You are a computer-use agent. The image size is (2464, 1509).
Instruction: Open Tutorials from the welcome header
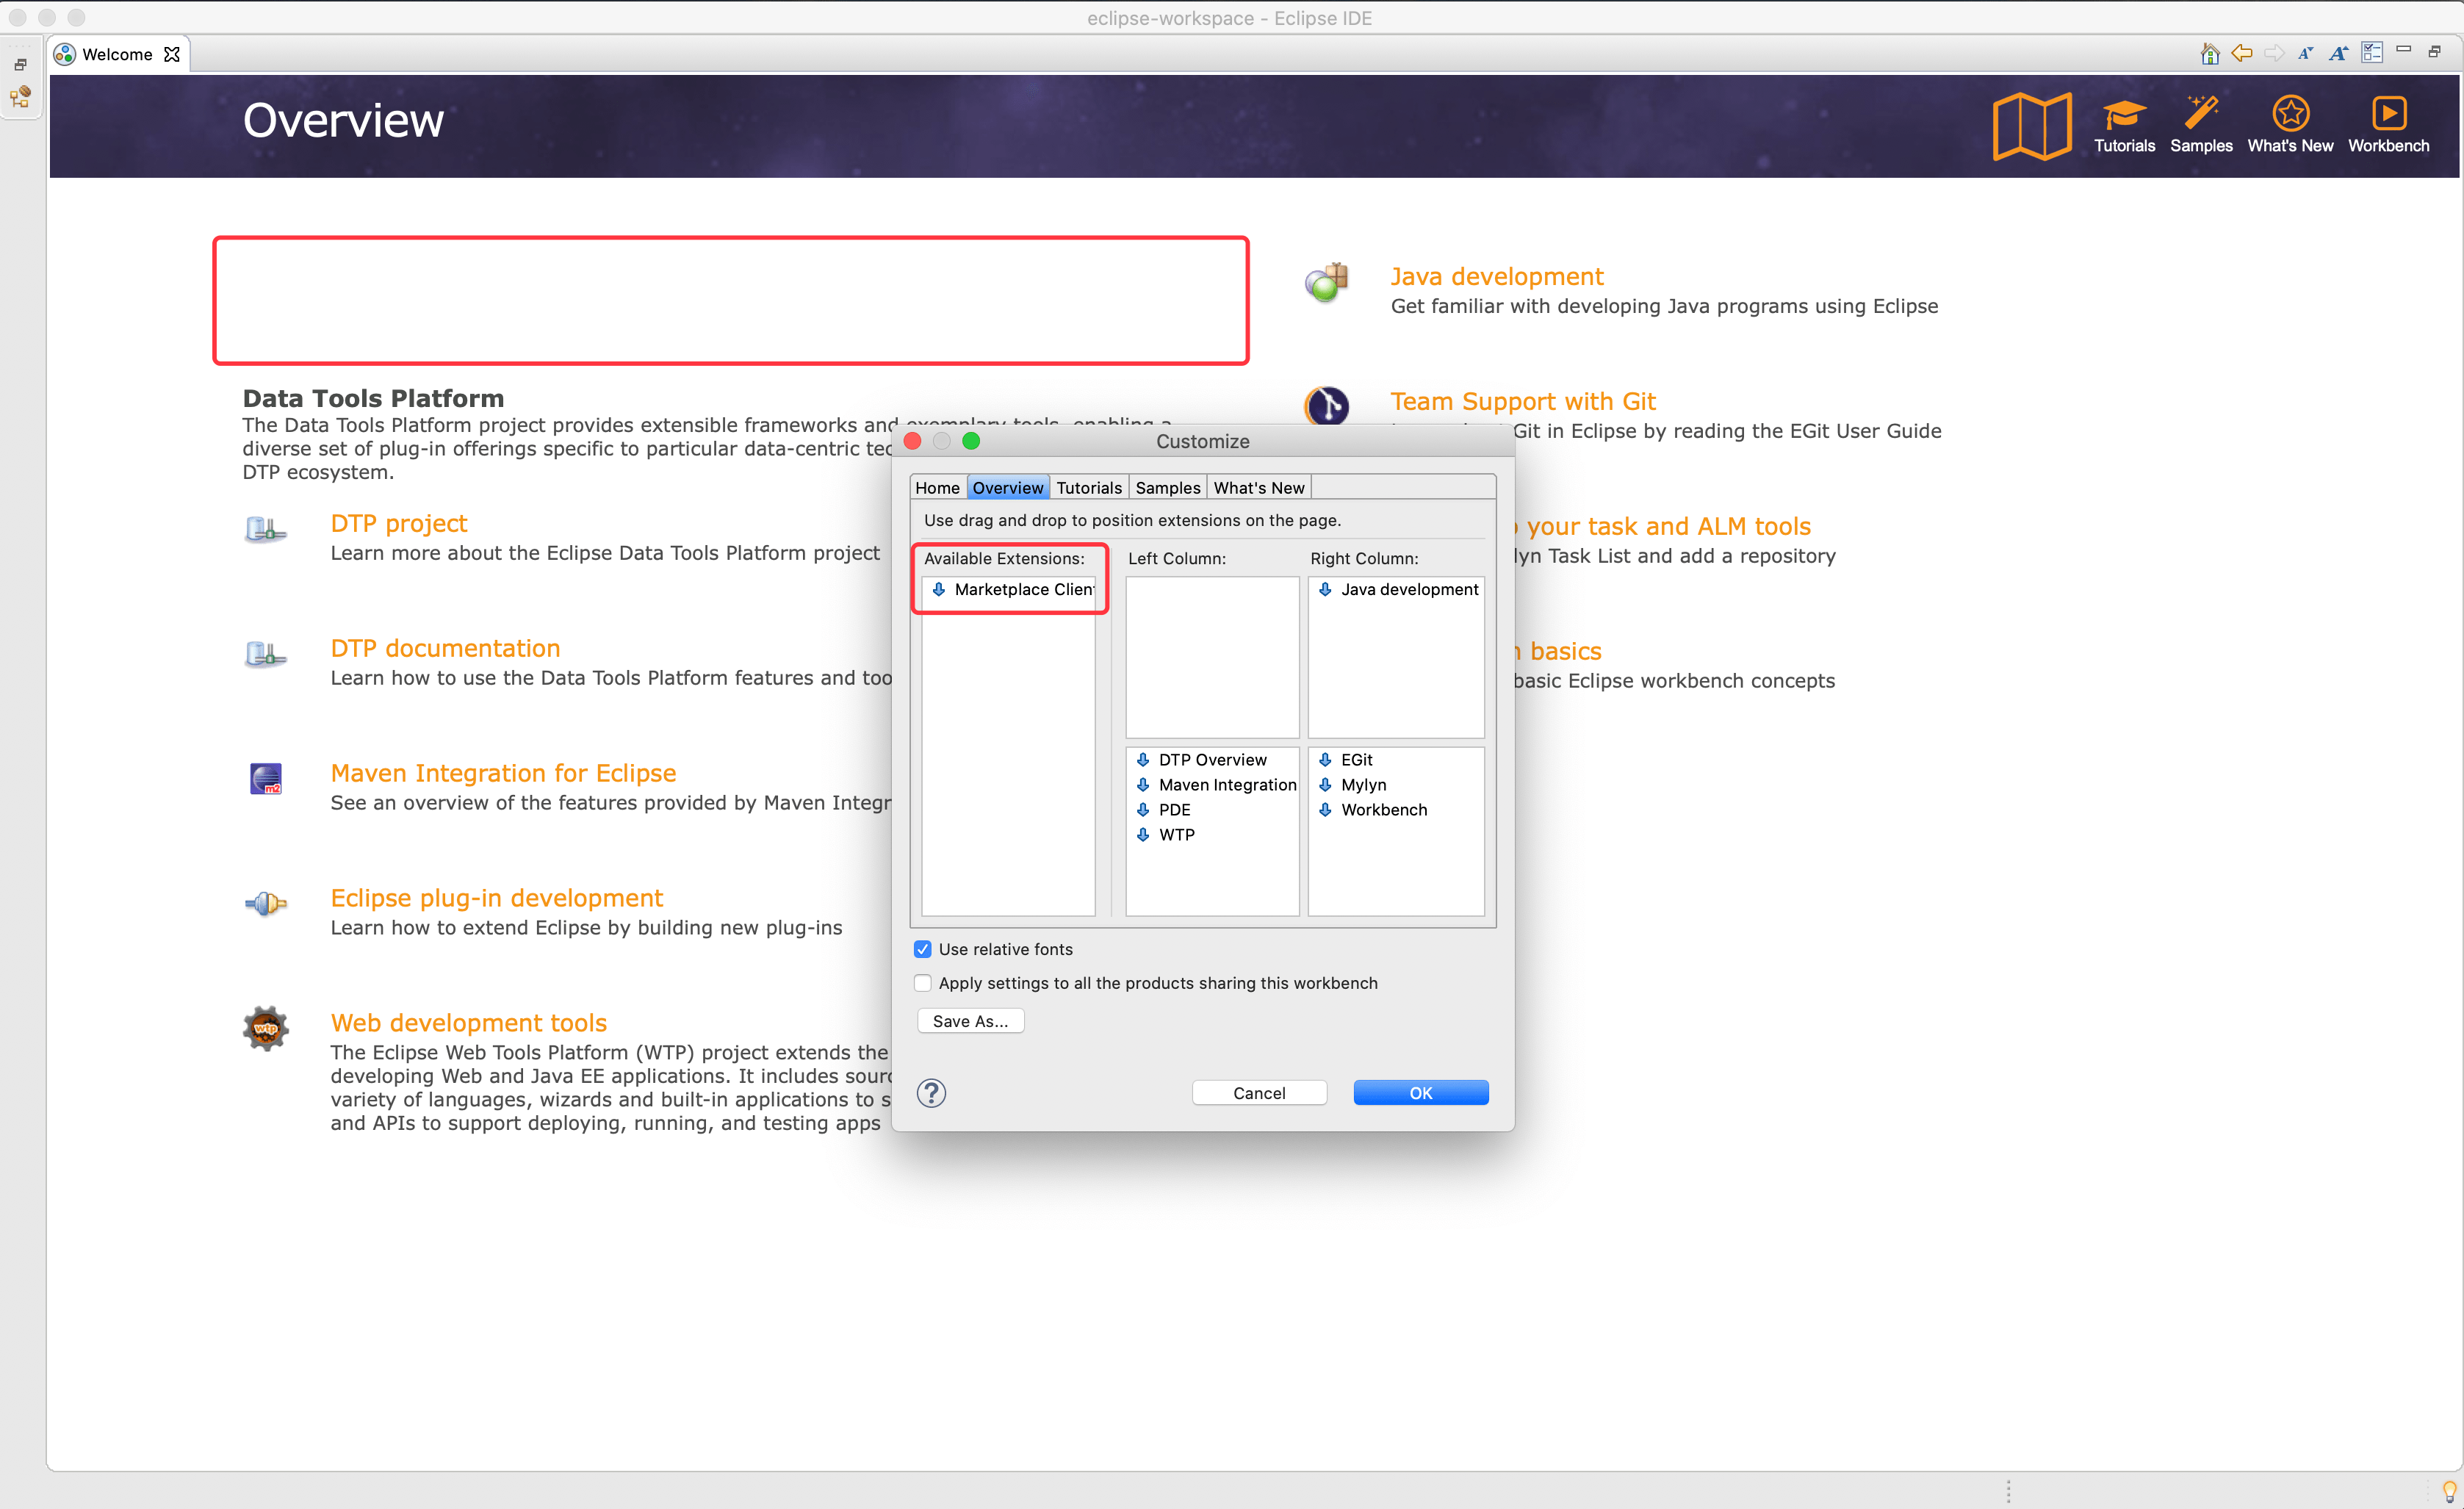2124,126
